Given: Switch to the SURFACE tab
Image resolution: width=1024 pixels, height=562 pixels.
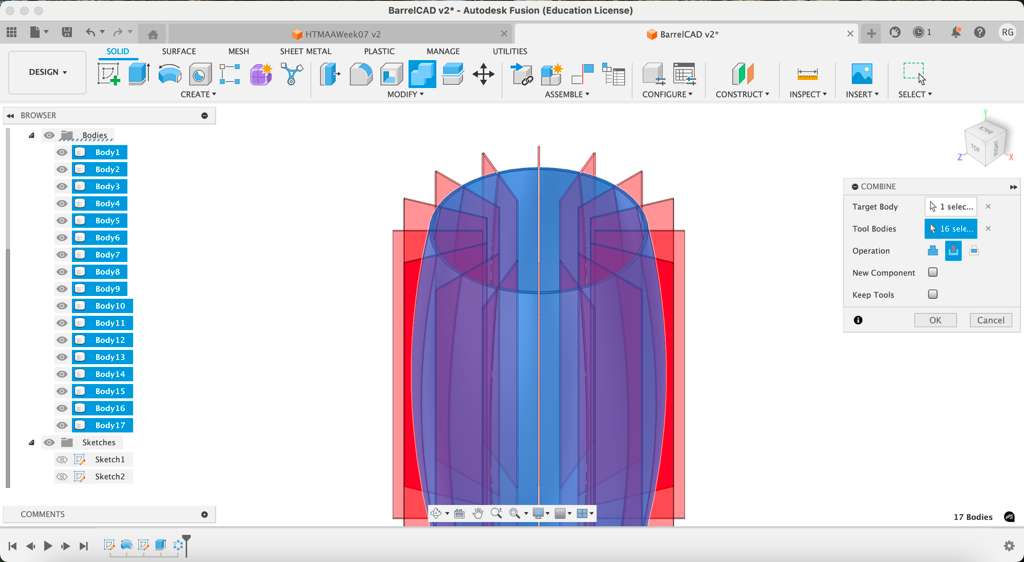Looking at the screenshot, I should click(x=179, y=51).
